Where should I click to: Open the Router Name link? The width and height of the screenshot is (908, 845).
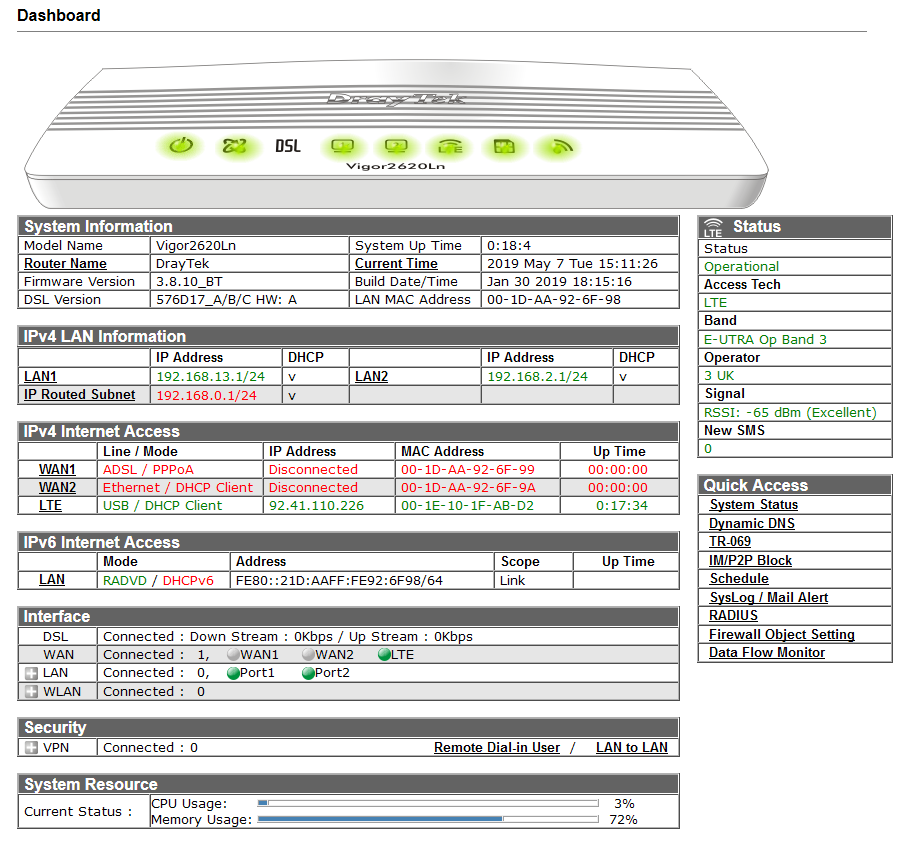65,263
